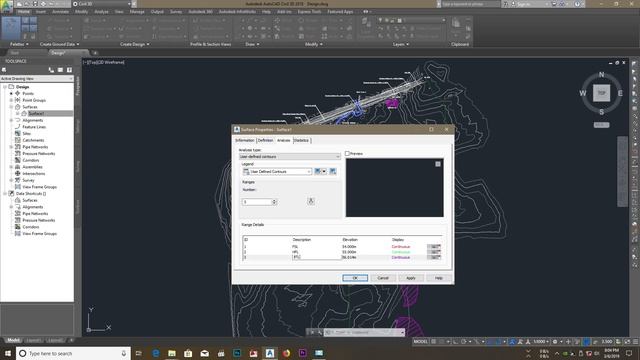
Task: Click the display color swatch for third range row
Action: 433,257
